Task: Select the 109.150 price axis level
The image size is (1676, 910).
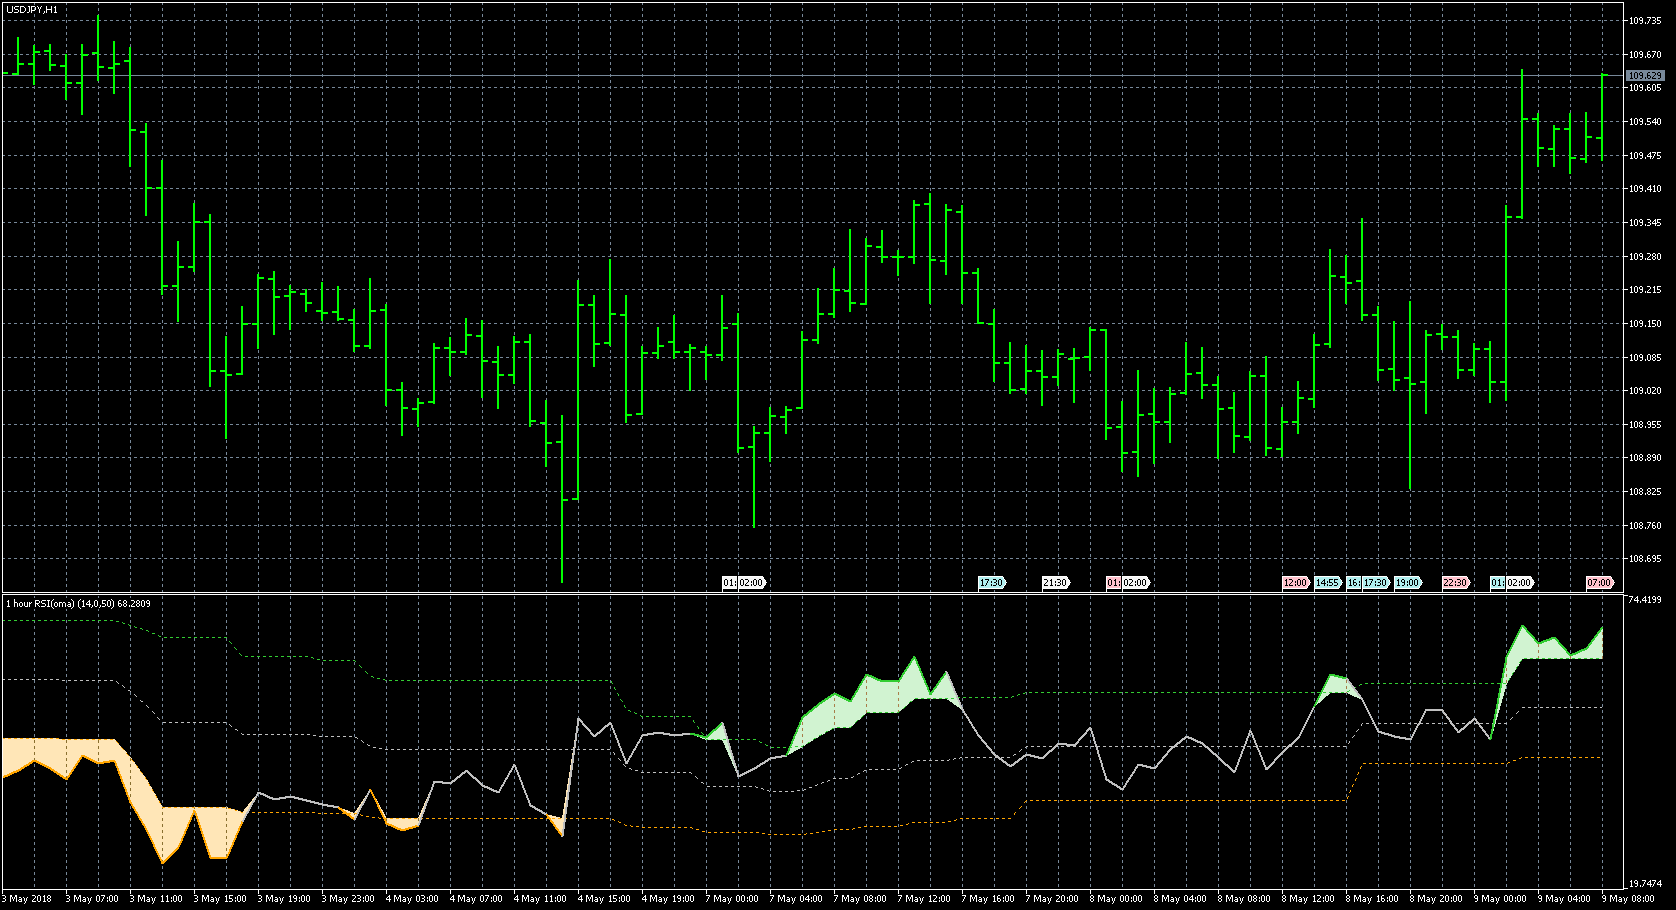Action: pyautogui.click(x=1644, y=324)
